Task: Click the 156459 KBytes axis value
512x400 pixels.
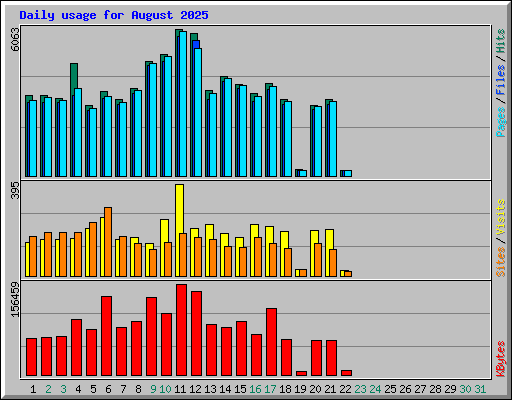Action: 15,299
